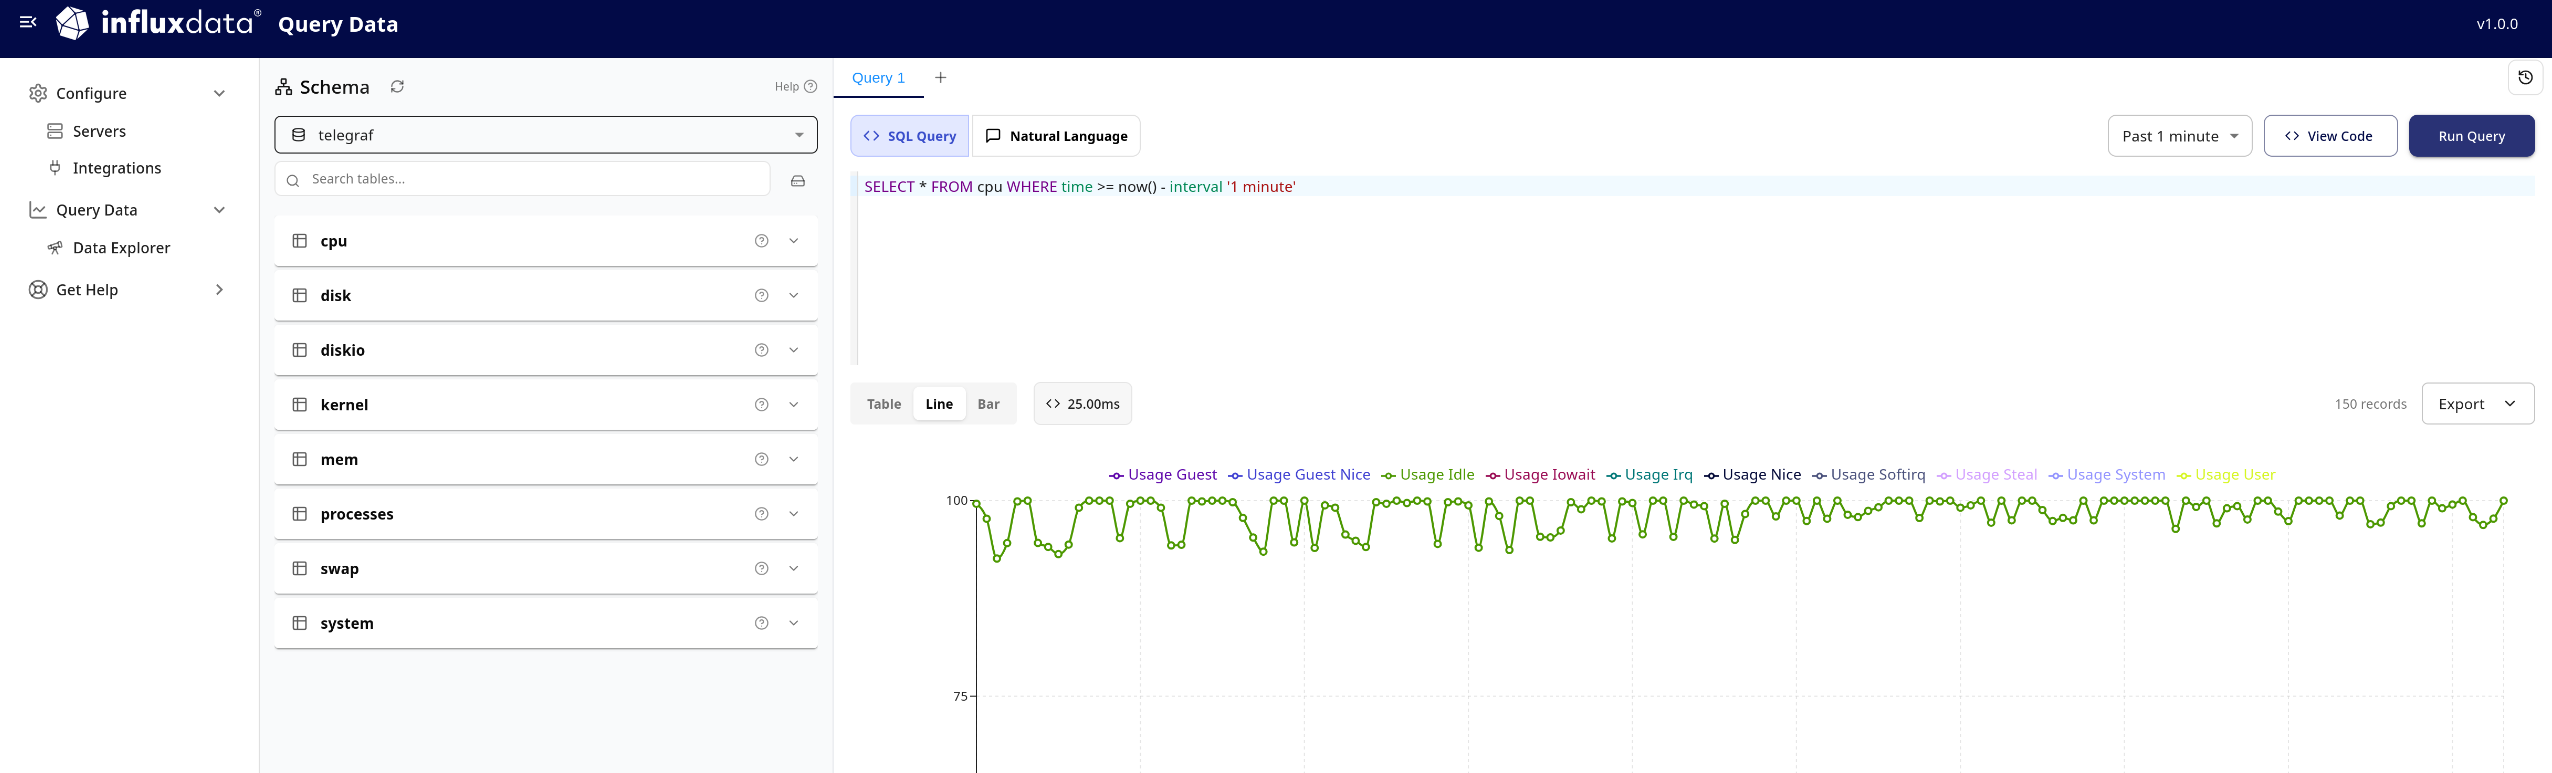Open the Past 1 minute time range dropdown

click(2179, 136)
